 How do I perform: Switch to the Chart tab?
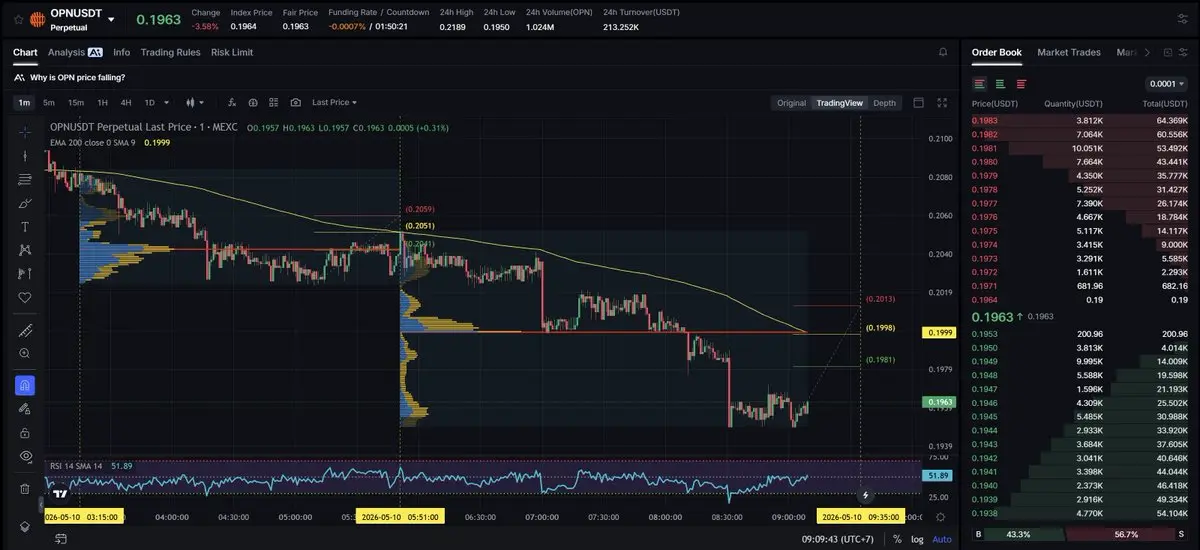[25, 52]
